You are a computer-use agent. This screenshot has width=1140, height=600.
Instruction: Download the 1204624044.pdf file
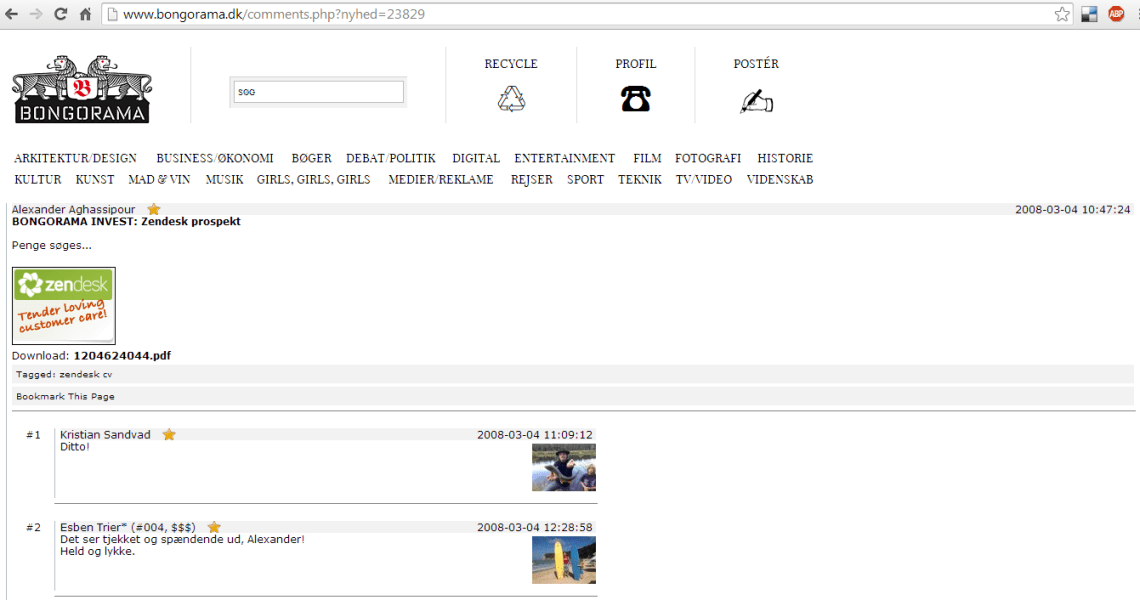coord(120,355)
